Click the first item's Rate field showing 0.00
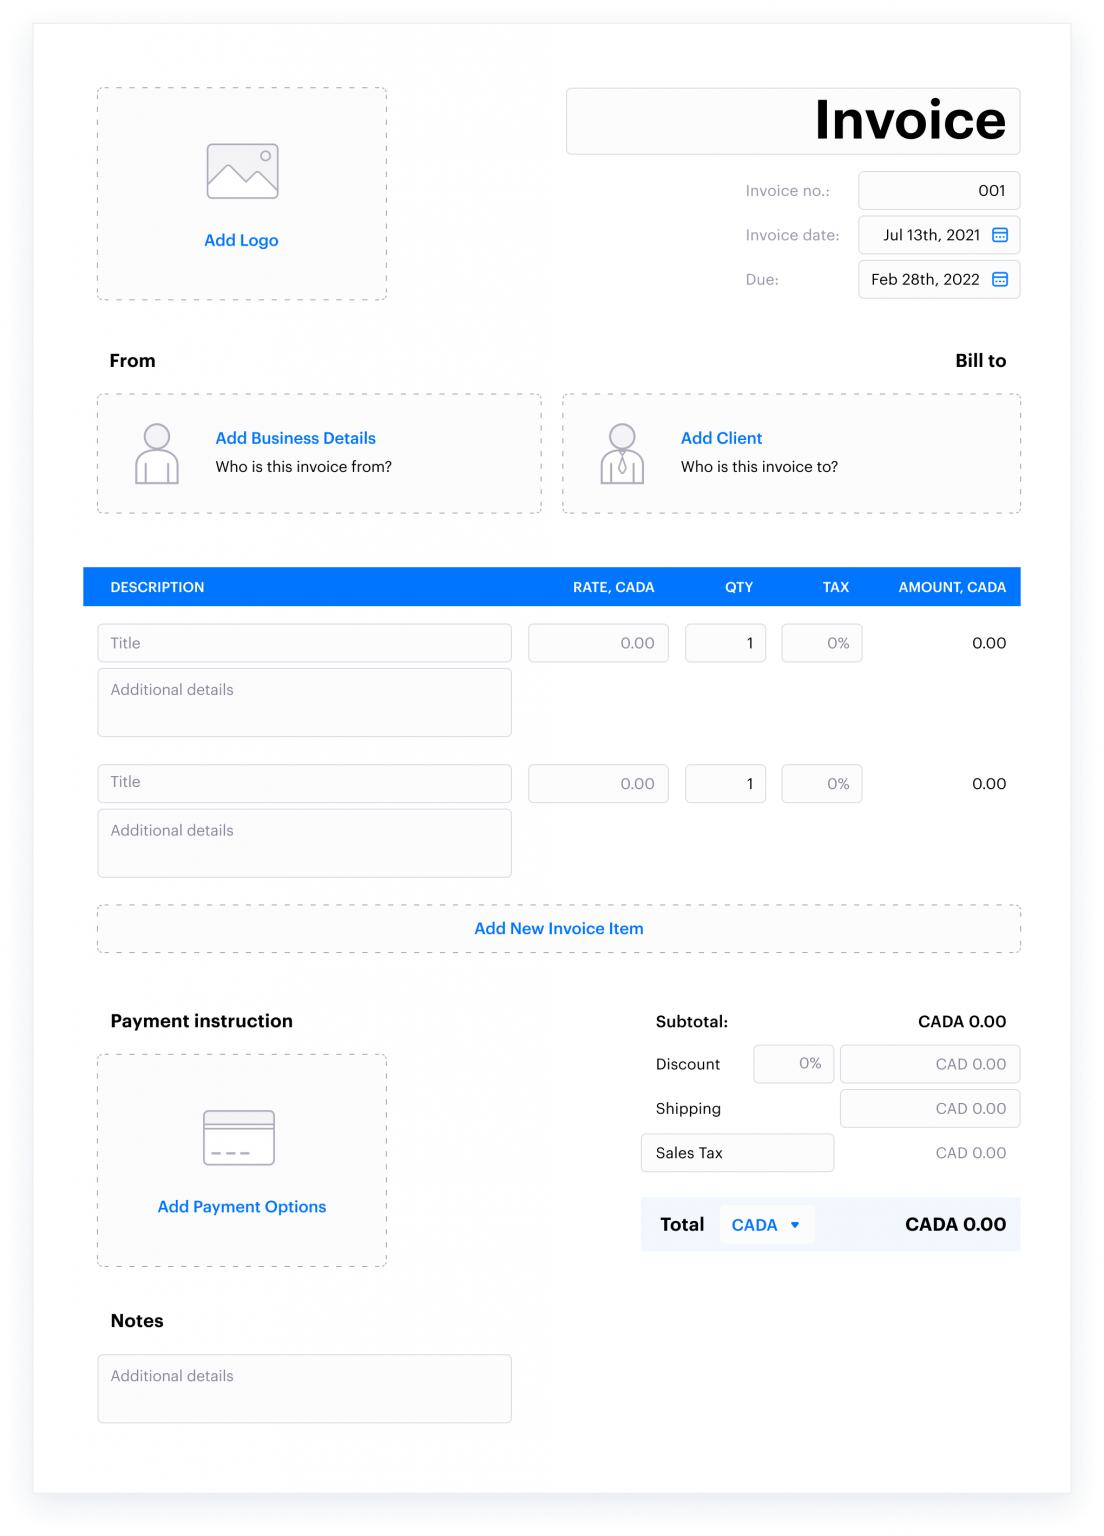The width and height of the screenshot is (1104, 1536). [x=598, y=643]
